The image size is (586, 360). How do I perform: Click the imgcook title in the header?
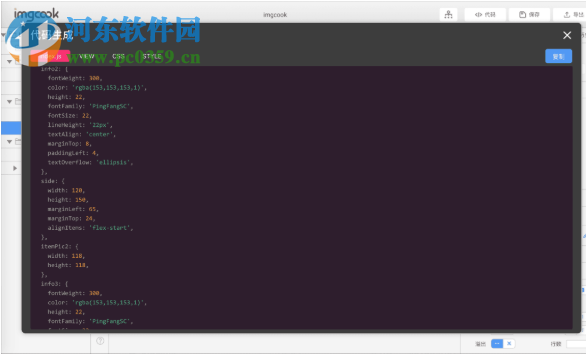[x=275, y=15]
